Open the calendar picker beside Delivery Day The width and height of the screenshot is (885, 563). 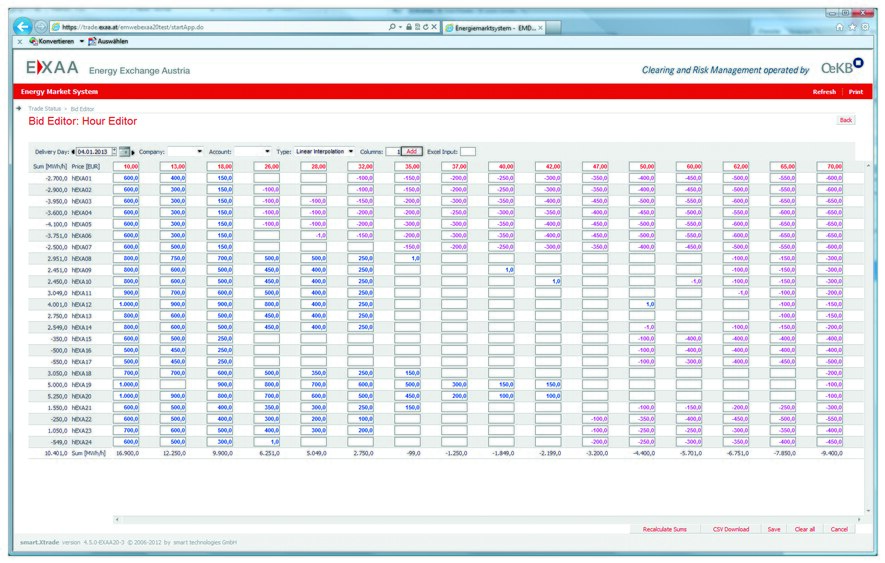coord(123,151)
